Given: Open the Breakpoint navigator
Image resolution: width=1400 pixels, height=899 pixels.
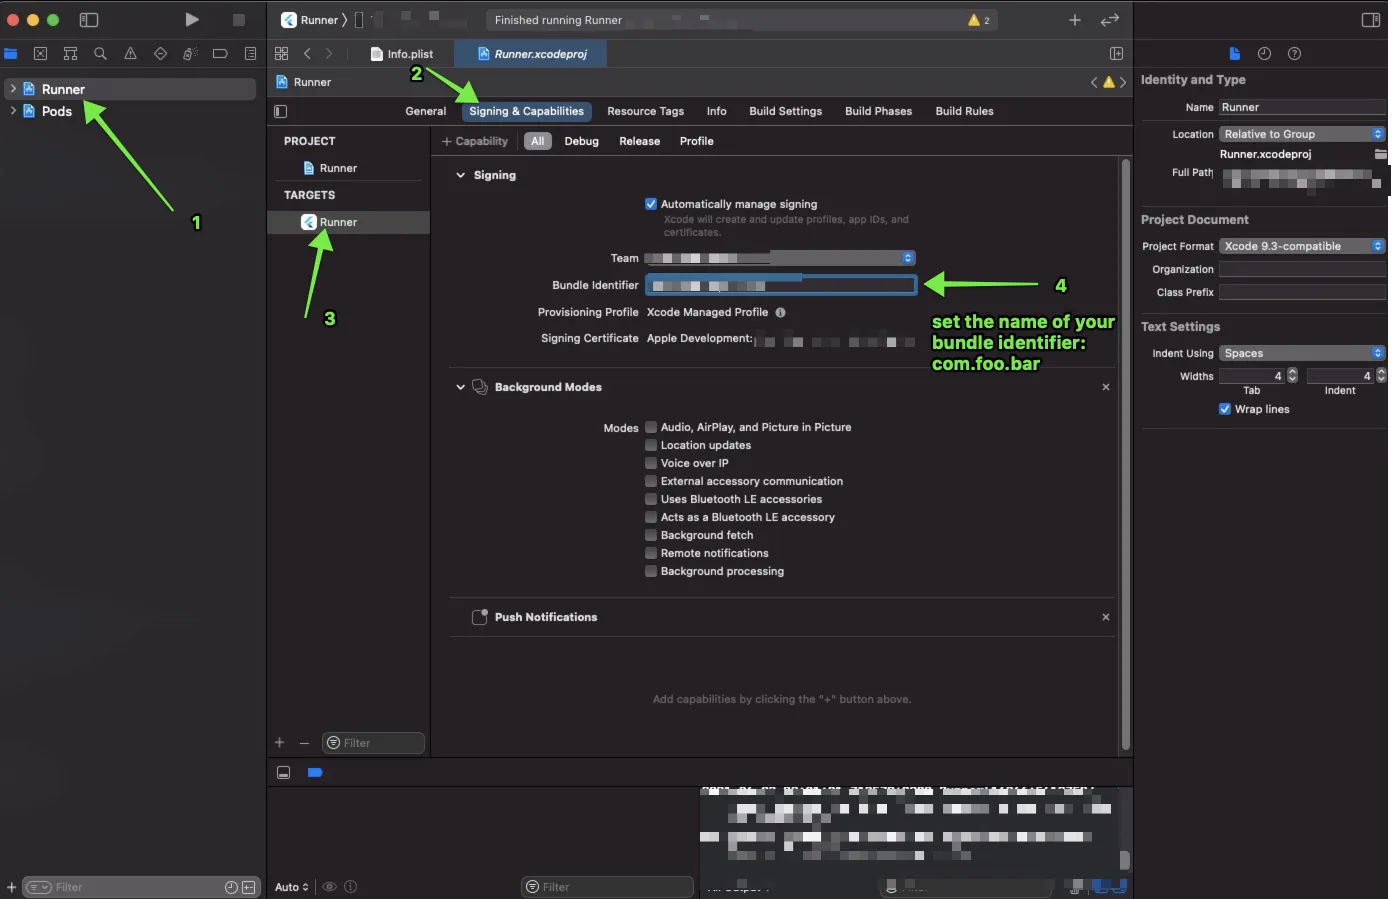Looking at the screenshot, I should [220, 54].
